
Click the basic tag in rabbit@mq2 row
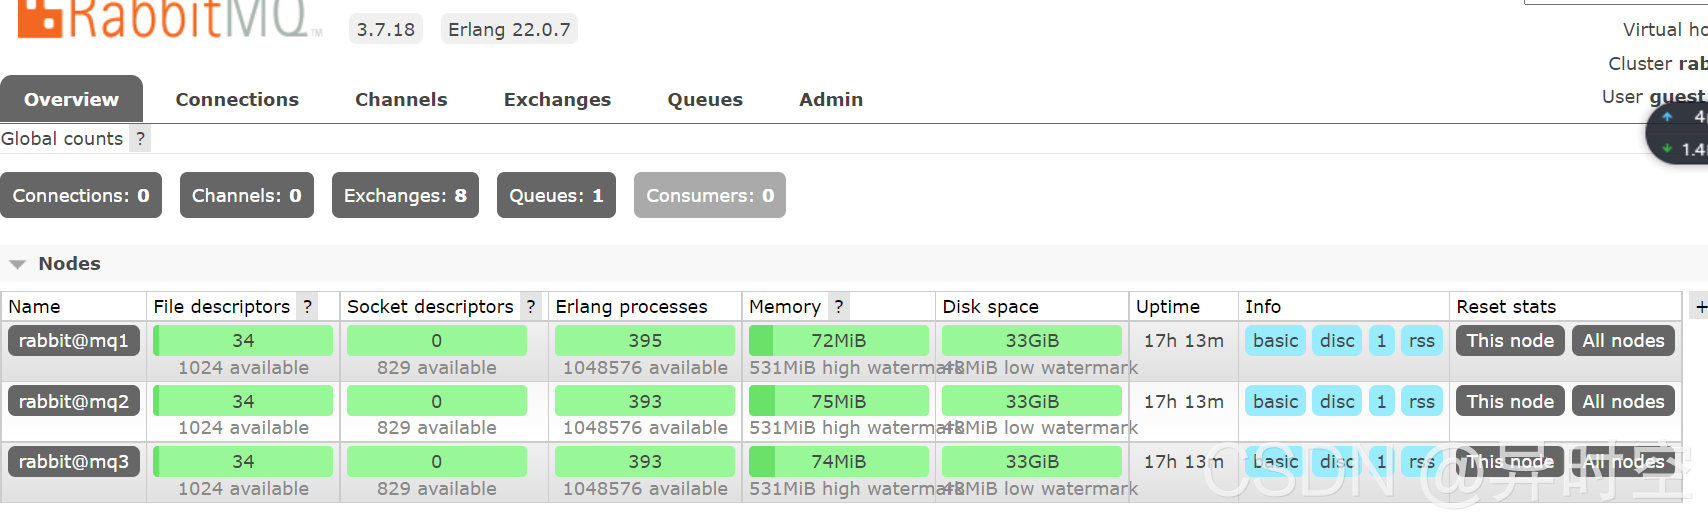pos(1275,401)
